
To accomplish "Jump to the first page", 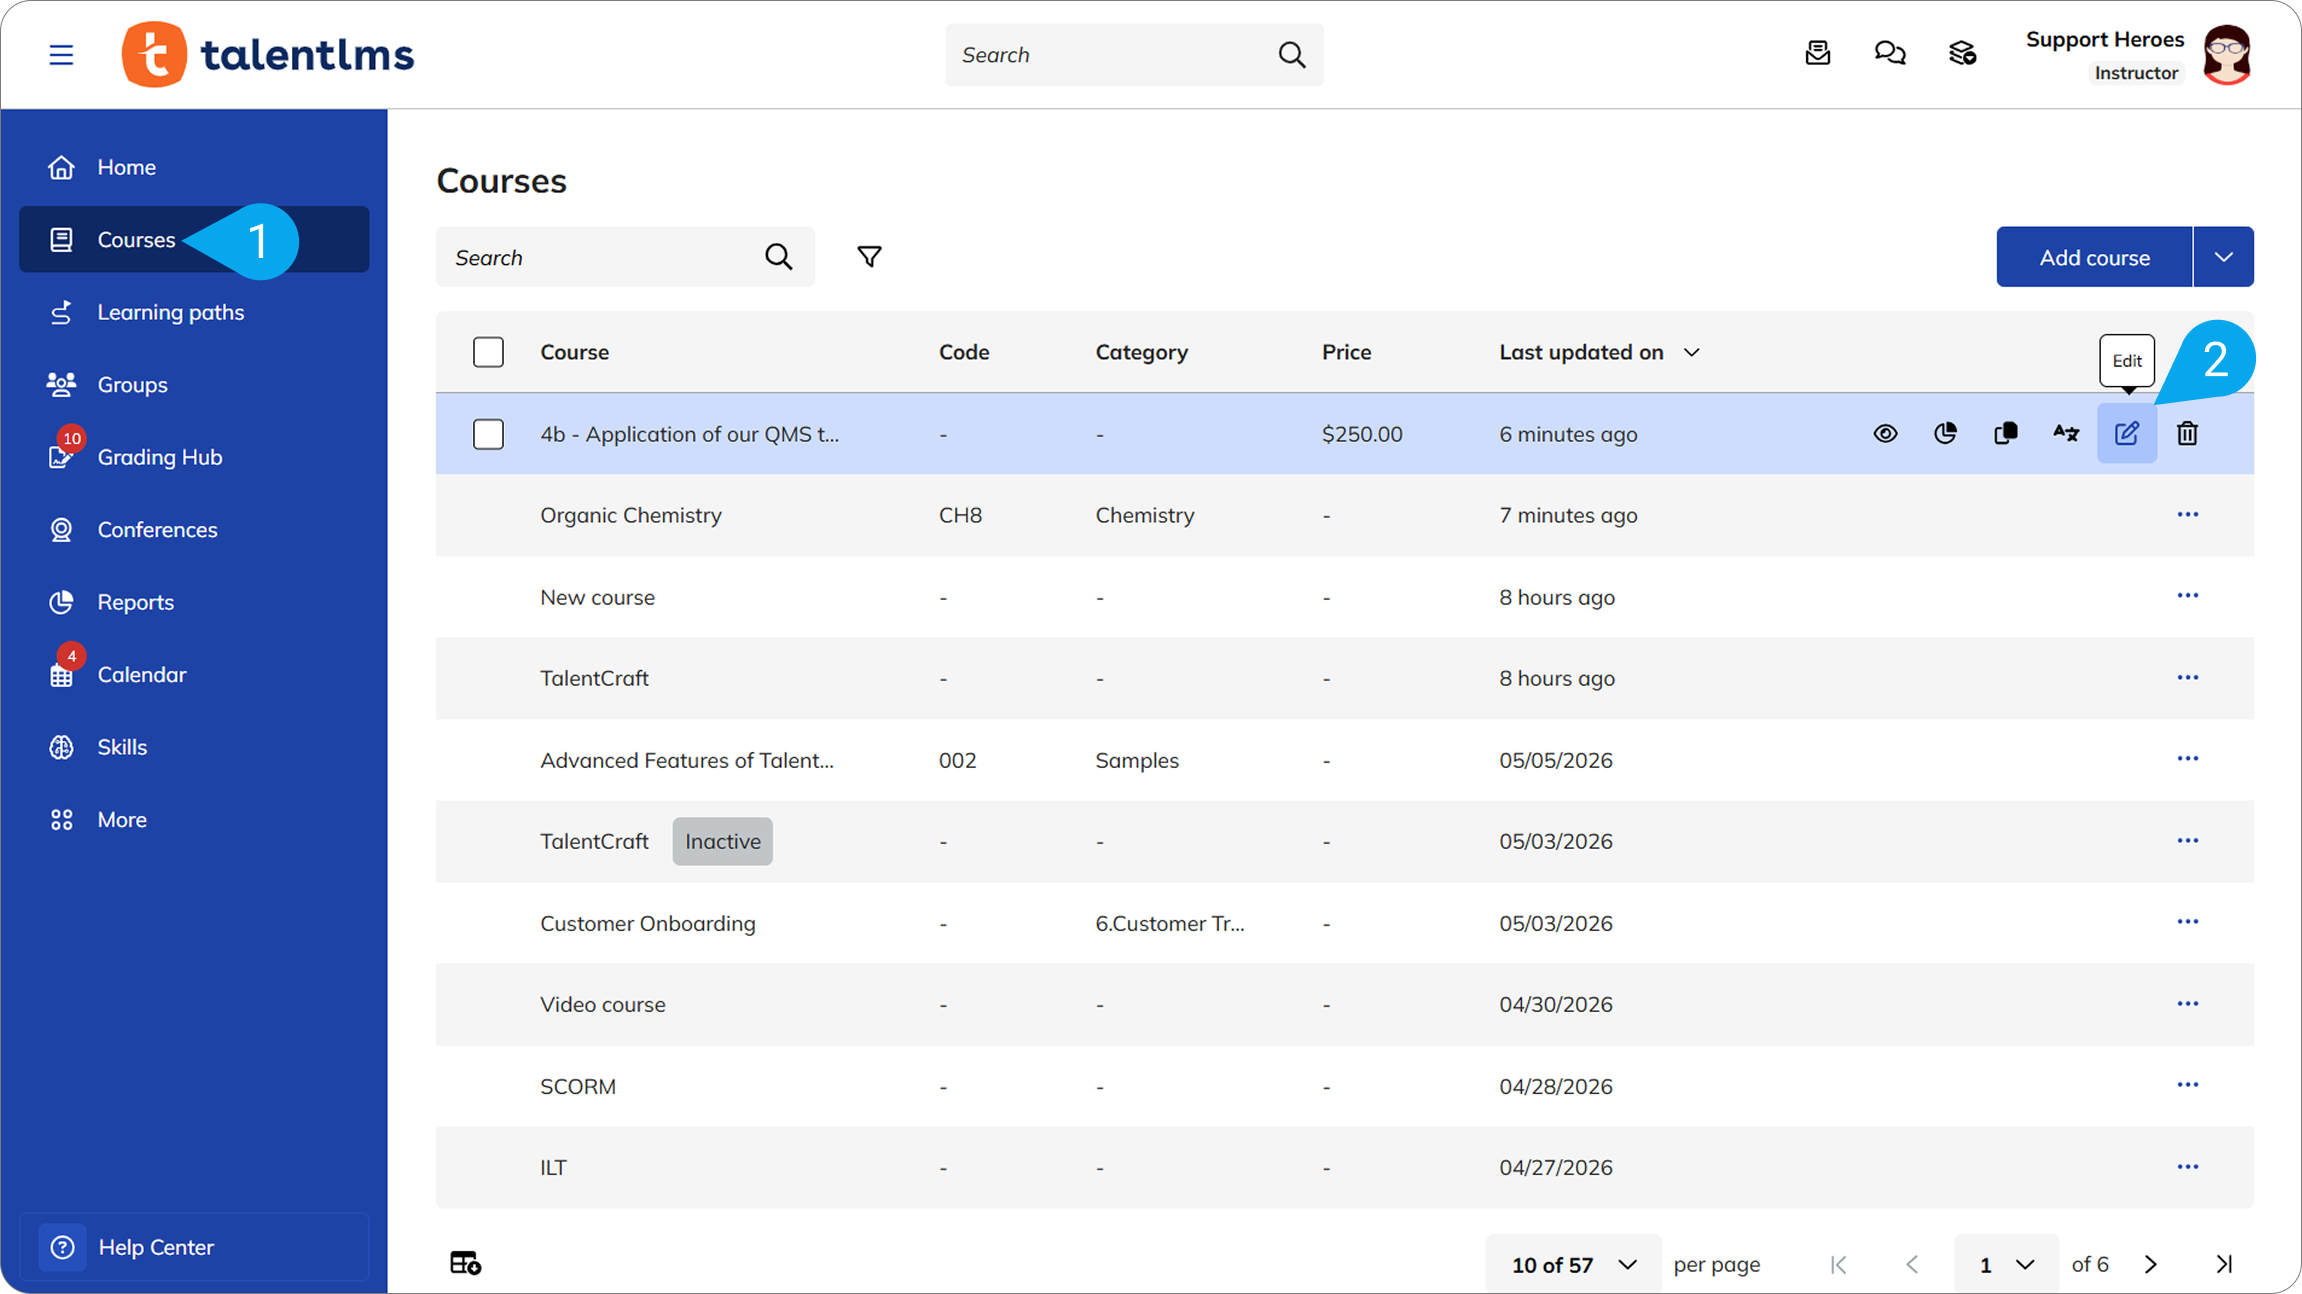I will point(1838,1264).
